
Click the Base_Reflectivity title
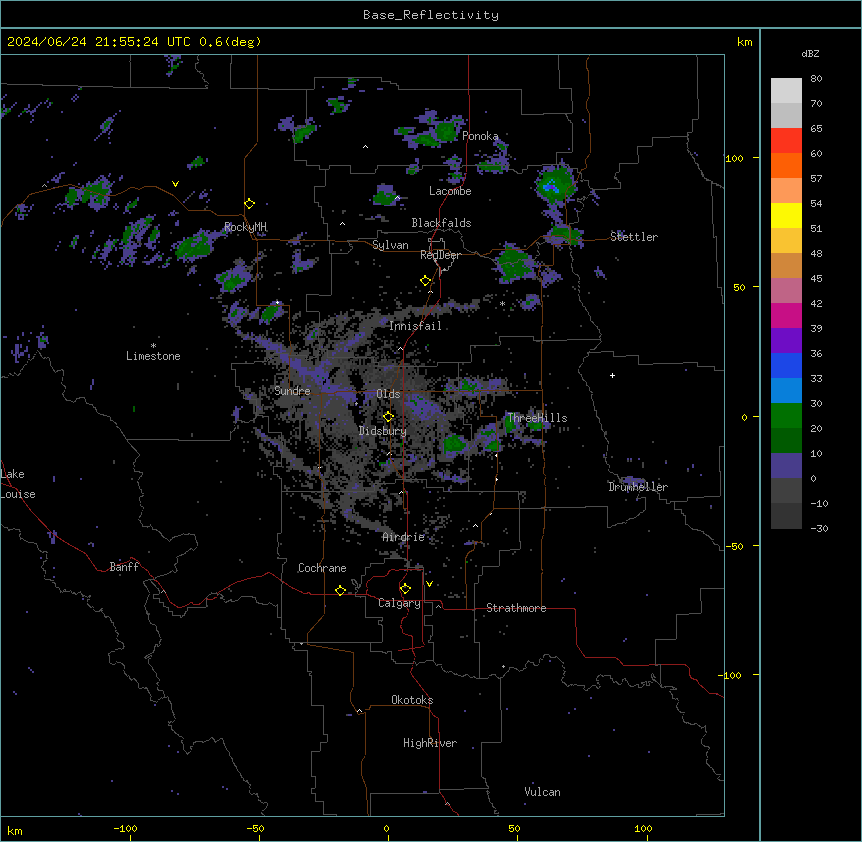point(431,15)
